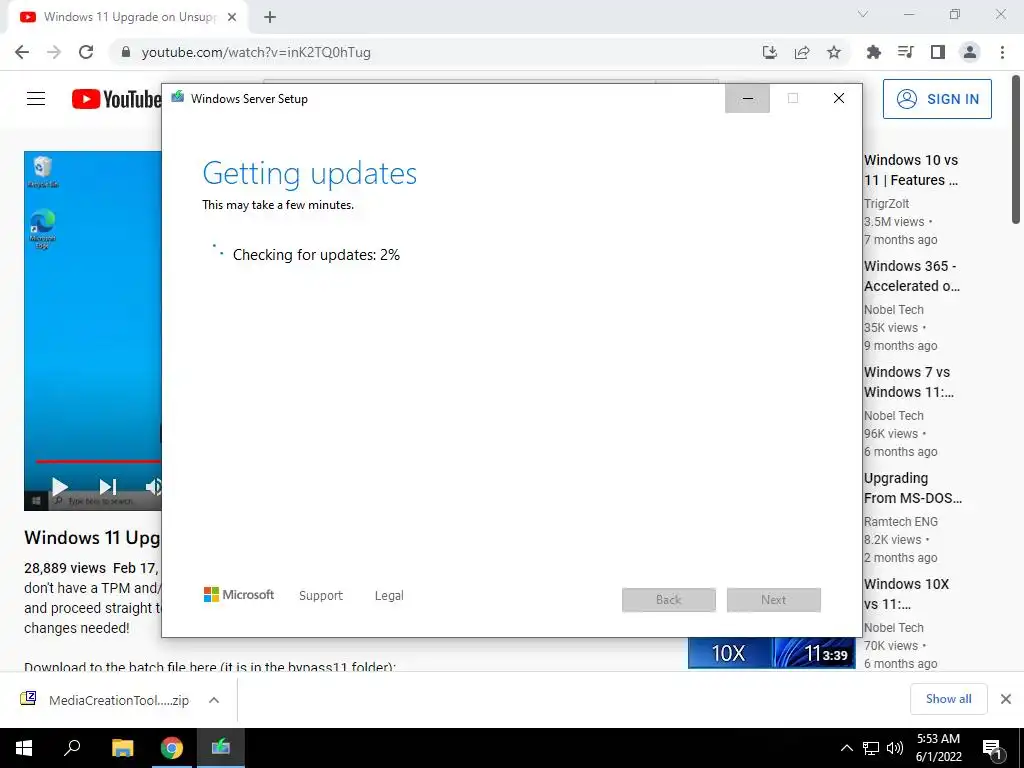Image resolution: width=1024 pixels, height=768 pixels.
Task: Reload the YouTube page
Action: click(86, 52)
